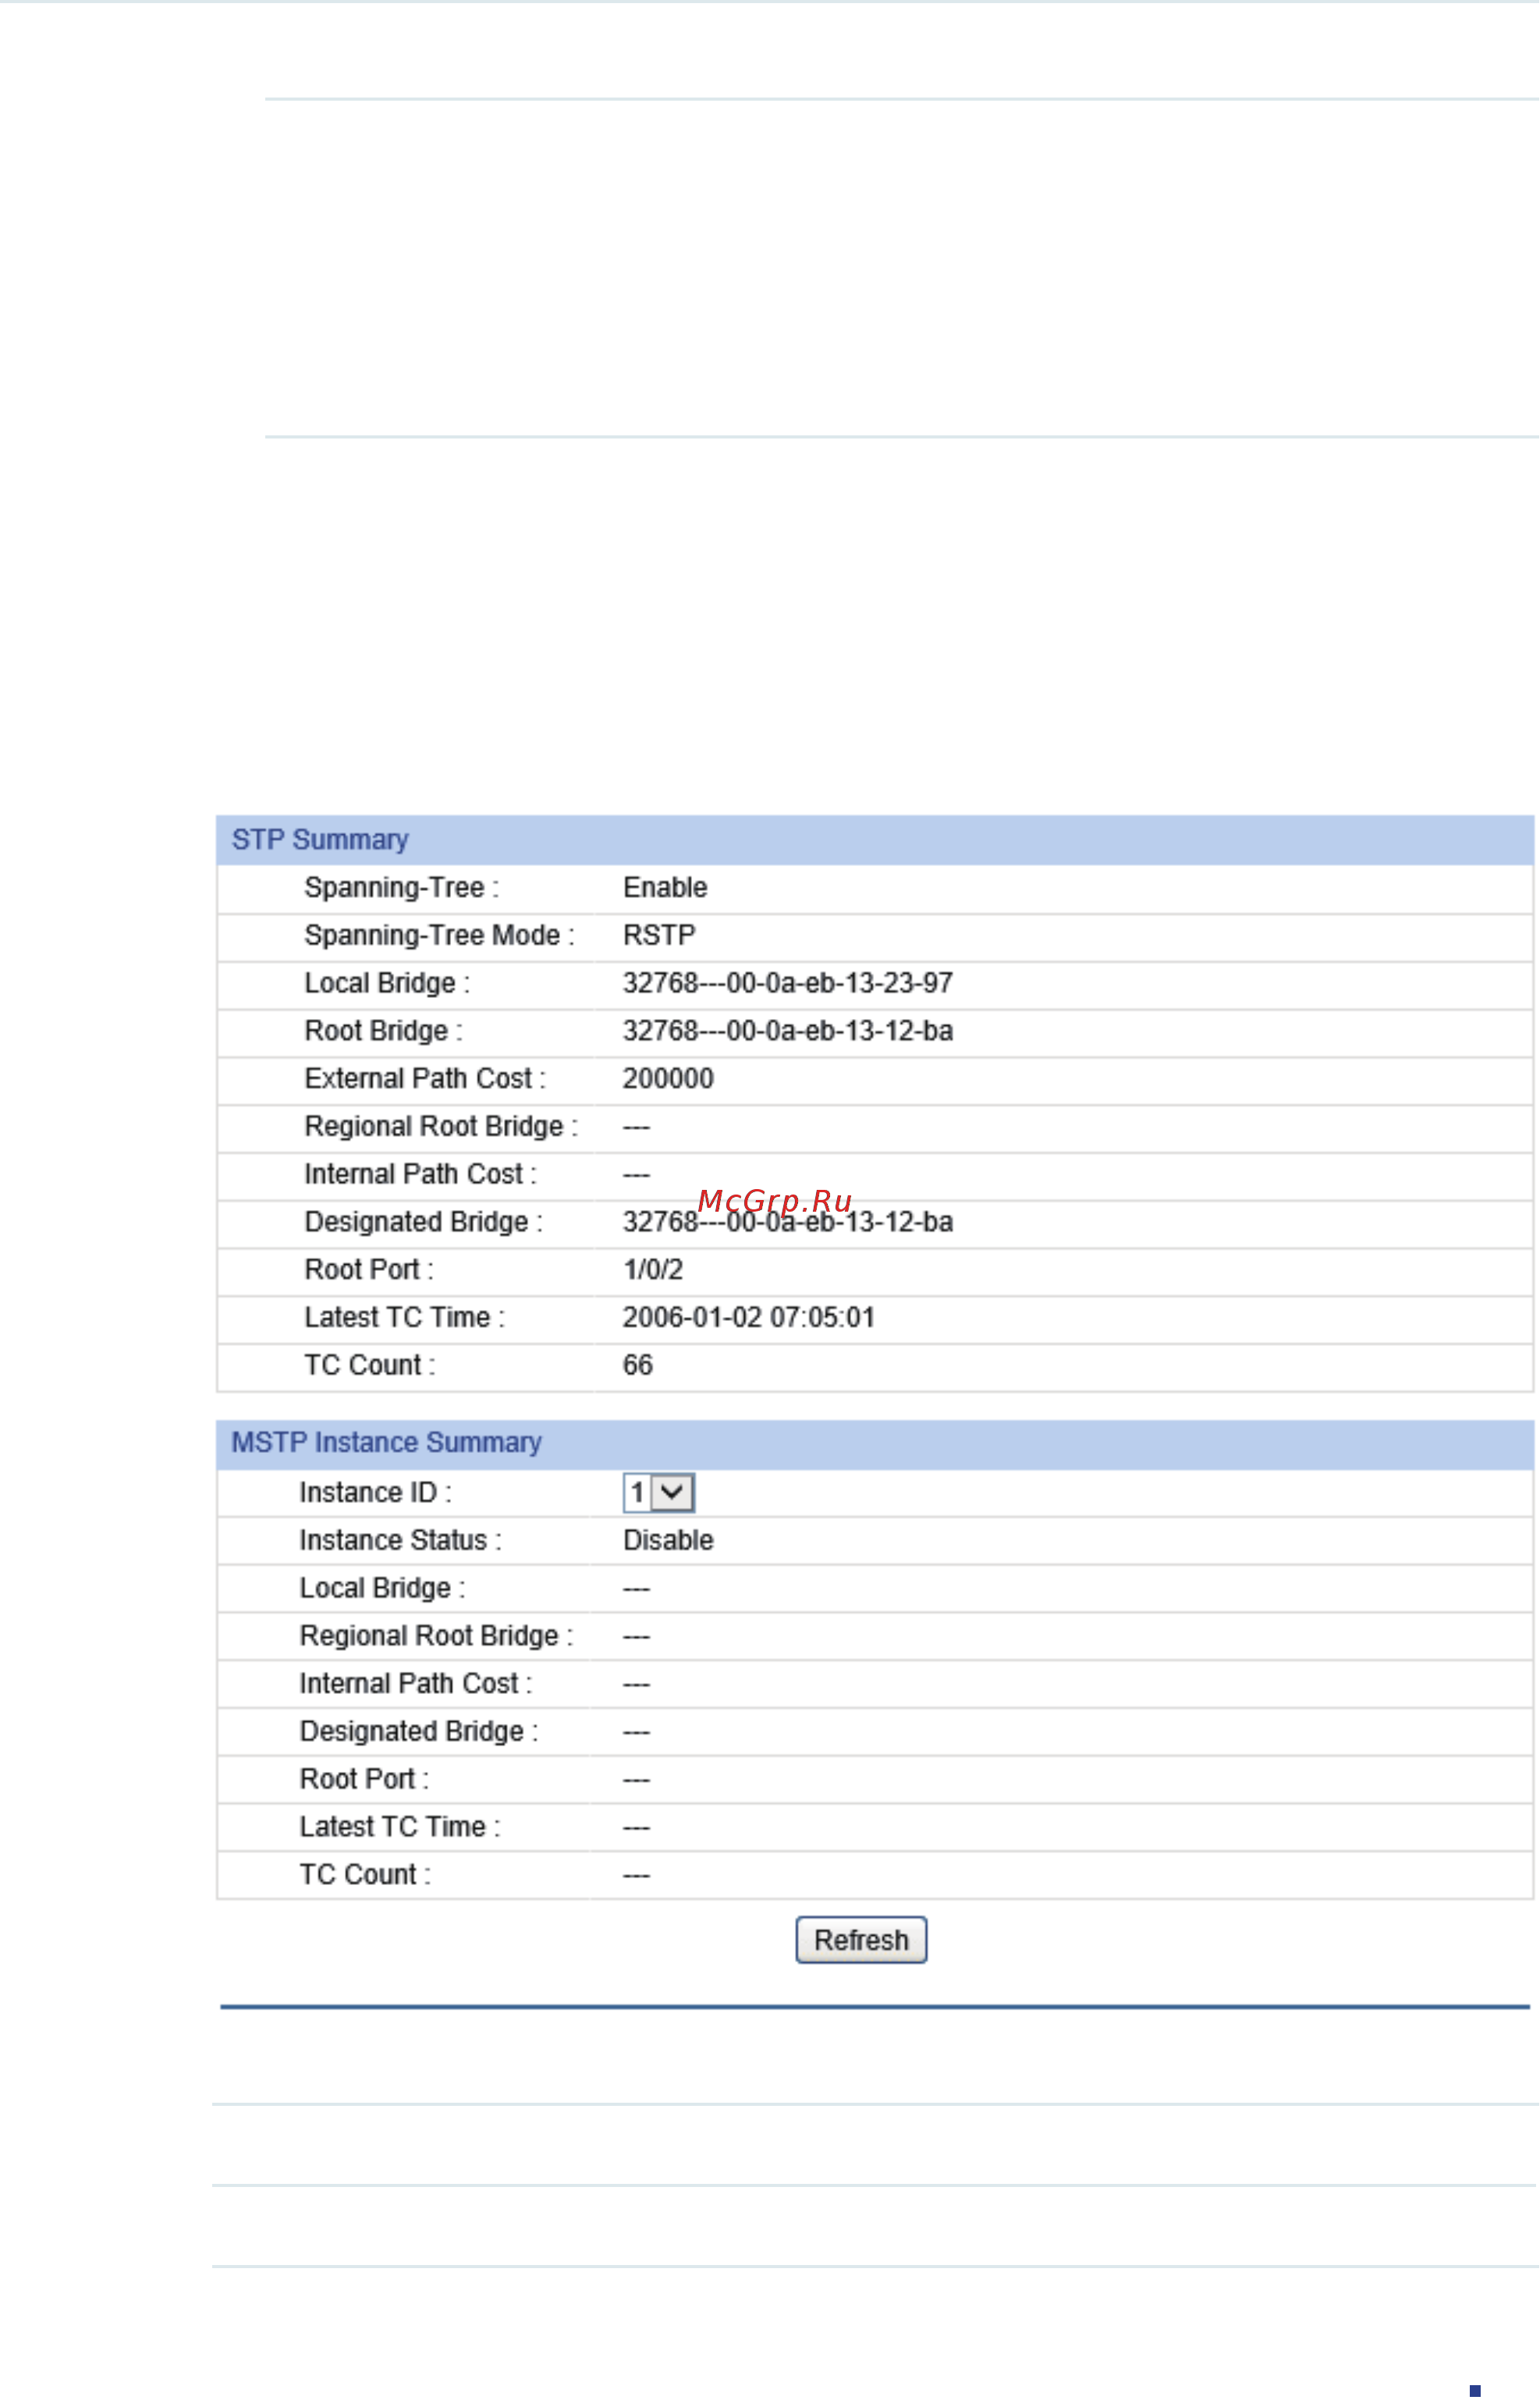The image size is (1540, 2400).
Task: Click Latest TC Time label in MSTP Instance Summary
Action: point(400,1827)
